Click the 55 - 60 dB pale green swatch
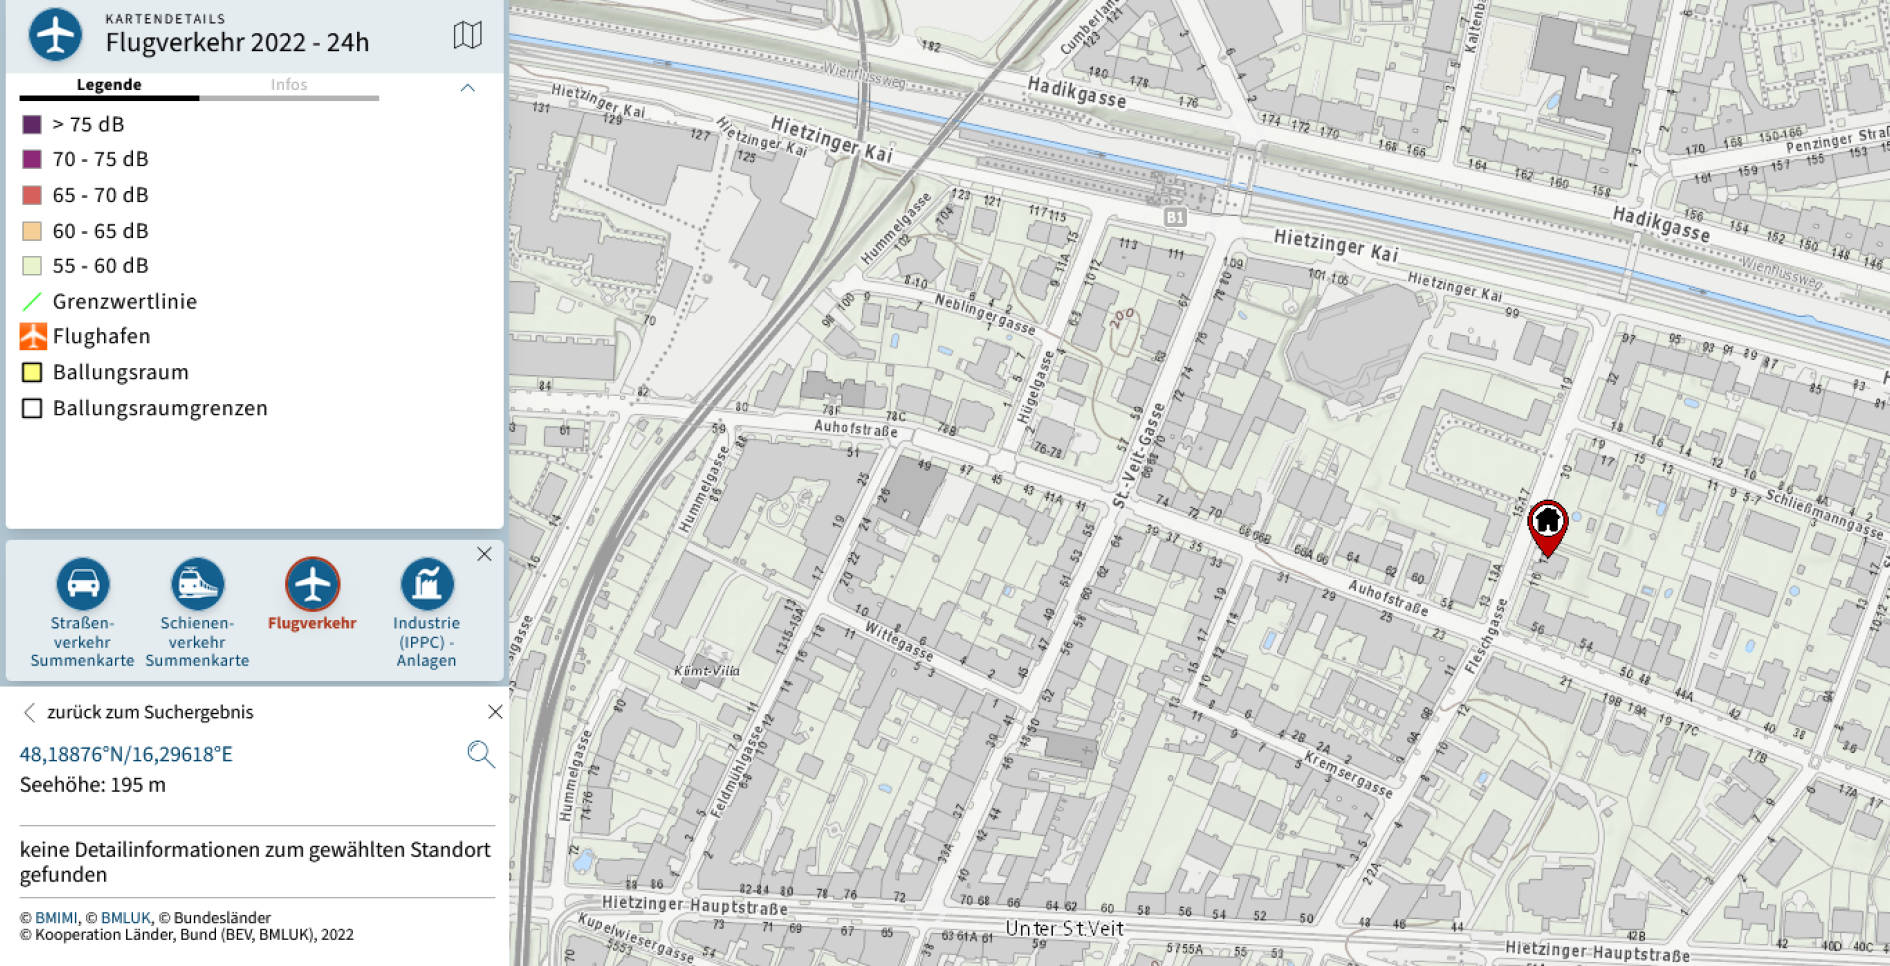Image resolution: width=1890 pixels, height=966 pixels. tap(32, 266)
